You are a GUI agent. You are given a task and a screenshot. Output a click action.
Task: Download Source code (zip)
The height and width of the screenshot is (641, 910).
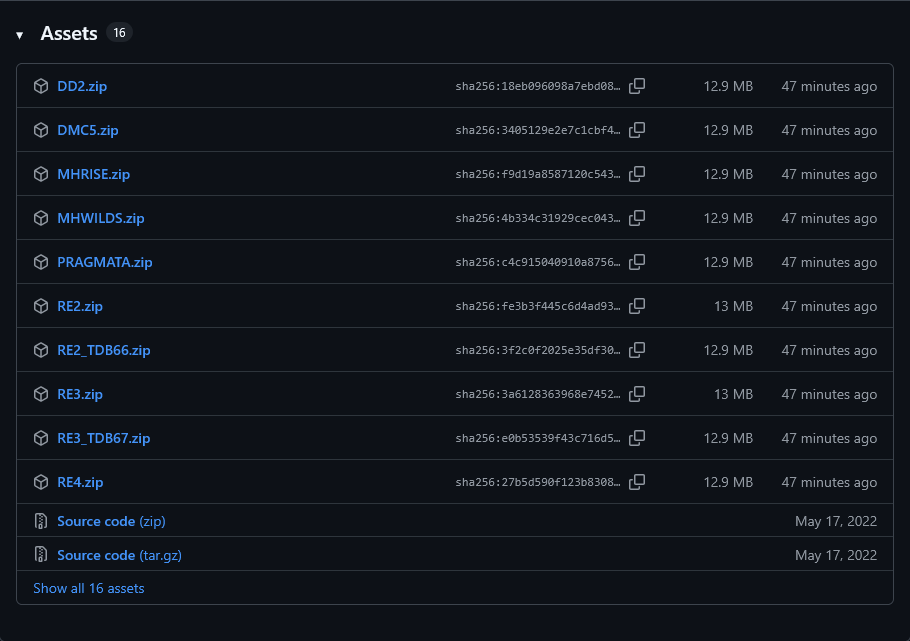click(x=111, y=521)
